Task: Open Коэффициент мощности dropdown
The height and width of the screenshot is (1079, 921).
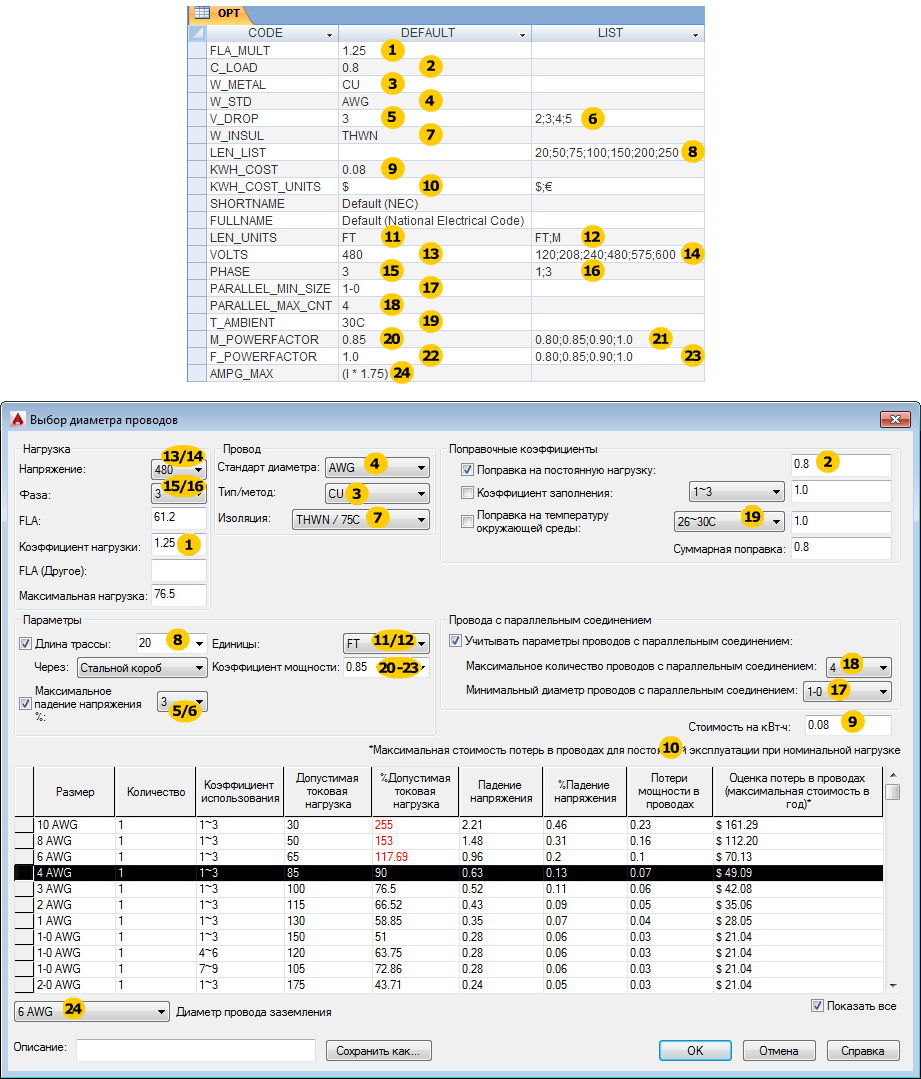Action: (422, 667)
